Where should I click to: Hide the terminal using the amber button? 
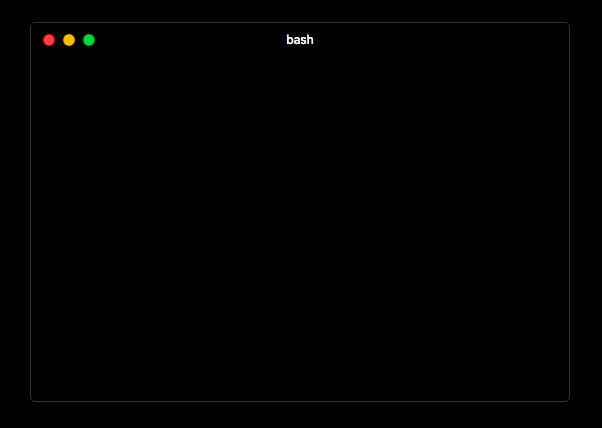pyautogui.click(x=69, y=40)
